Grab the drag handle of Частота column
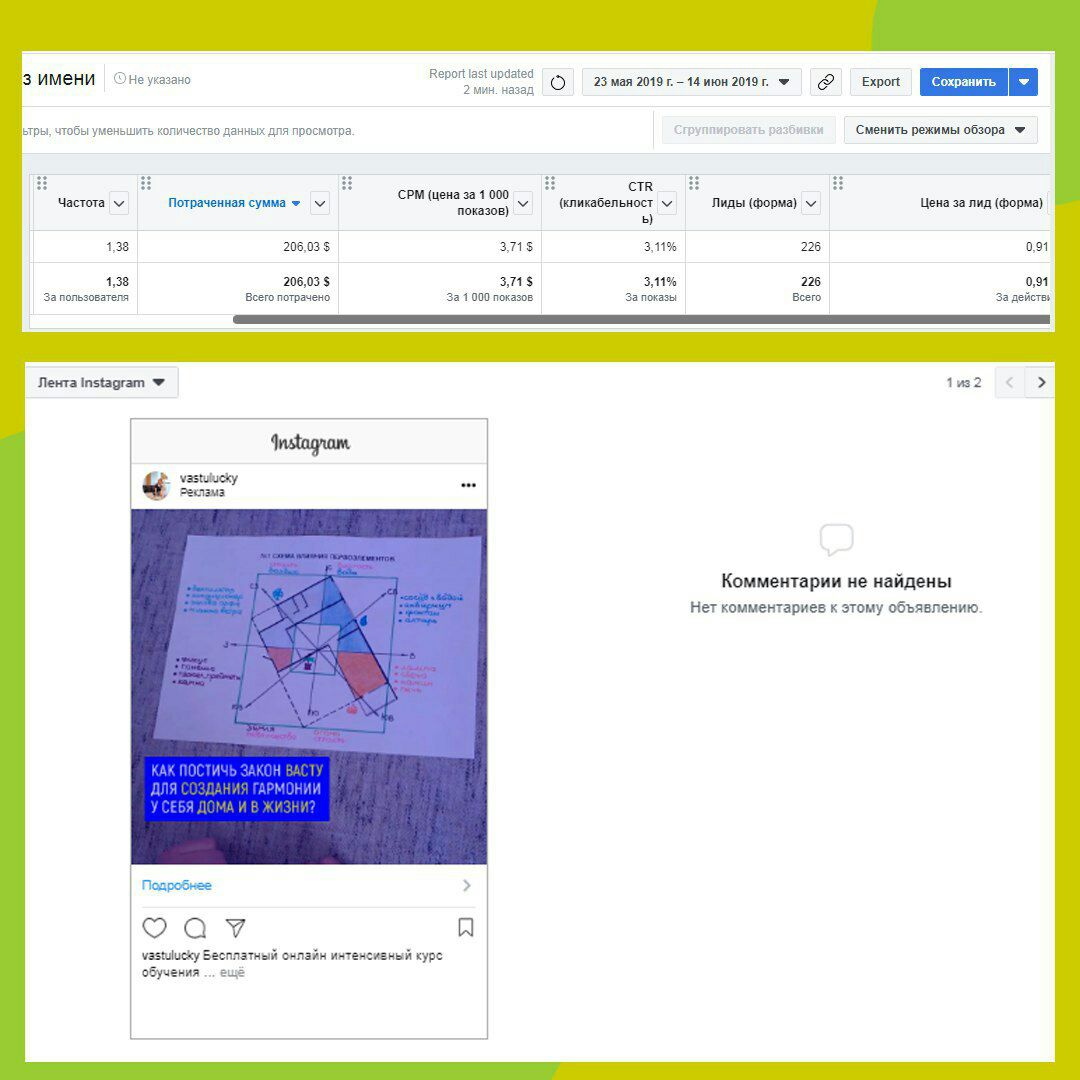 point(42,183)
